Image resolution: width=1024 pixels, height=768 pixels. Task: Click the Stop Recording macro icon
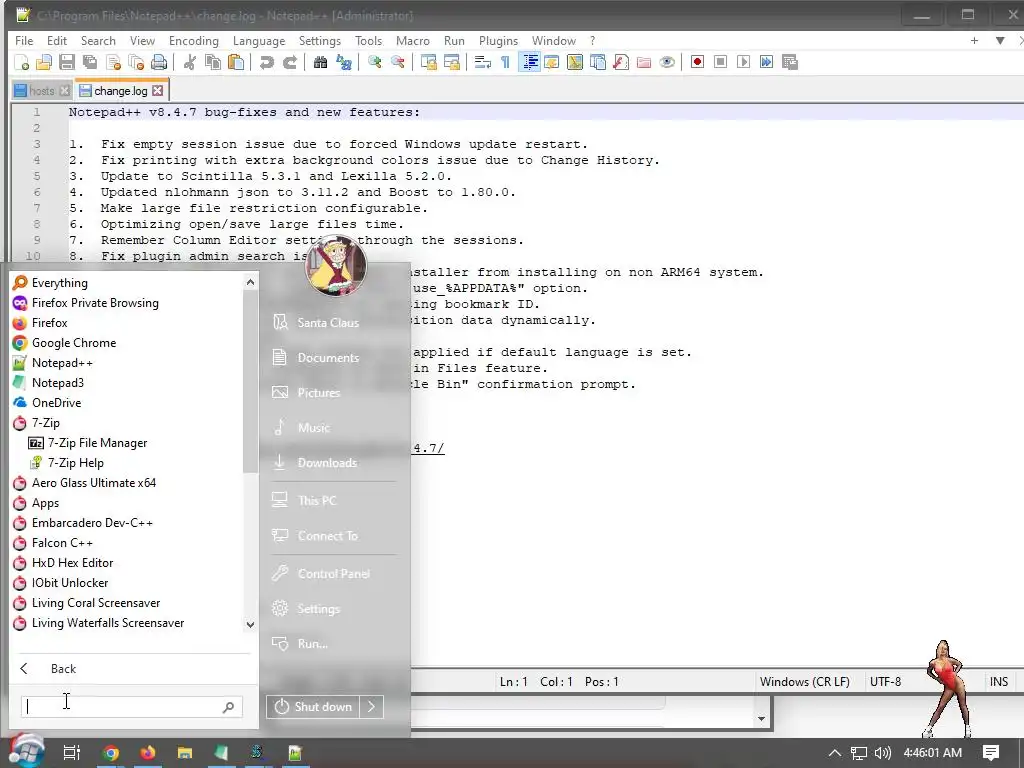point(720,62)
